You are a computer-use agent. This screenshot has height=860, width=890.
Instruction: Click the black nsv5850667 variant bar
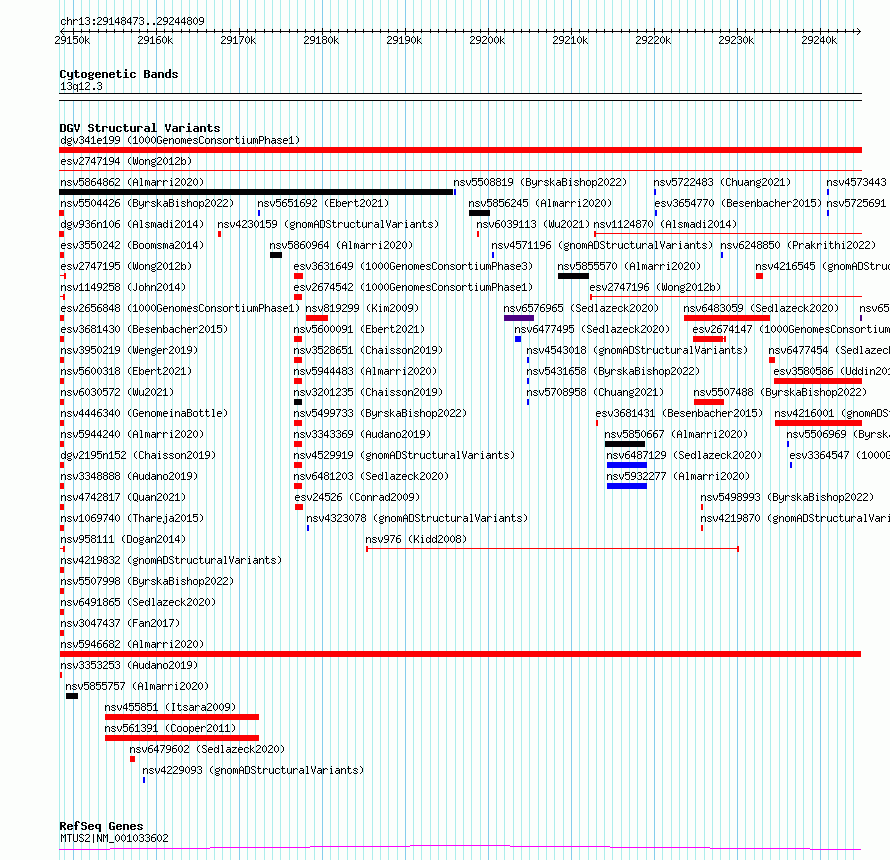(x=625, y=444)
